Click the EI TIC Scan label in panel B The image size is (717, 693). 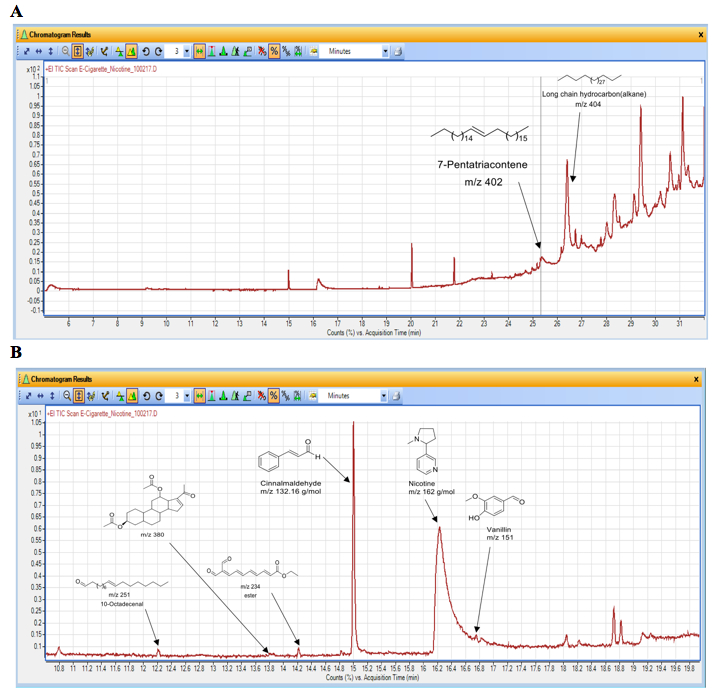tap(102, 413)
